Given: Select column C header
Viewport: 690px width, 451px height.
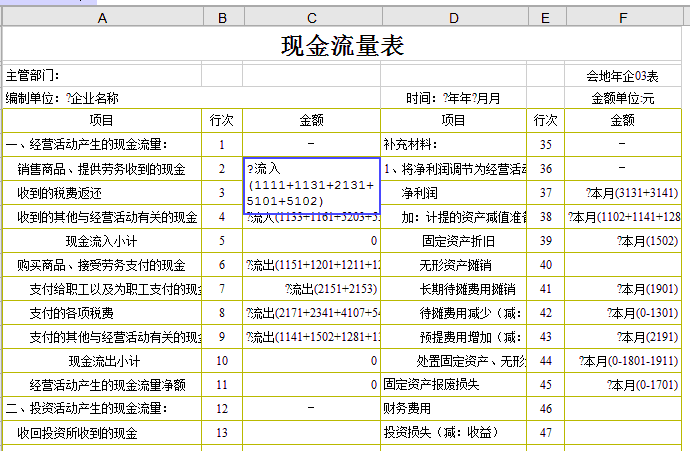Looking at the screenshot, I should click(311, 16).
